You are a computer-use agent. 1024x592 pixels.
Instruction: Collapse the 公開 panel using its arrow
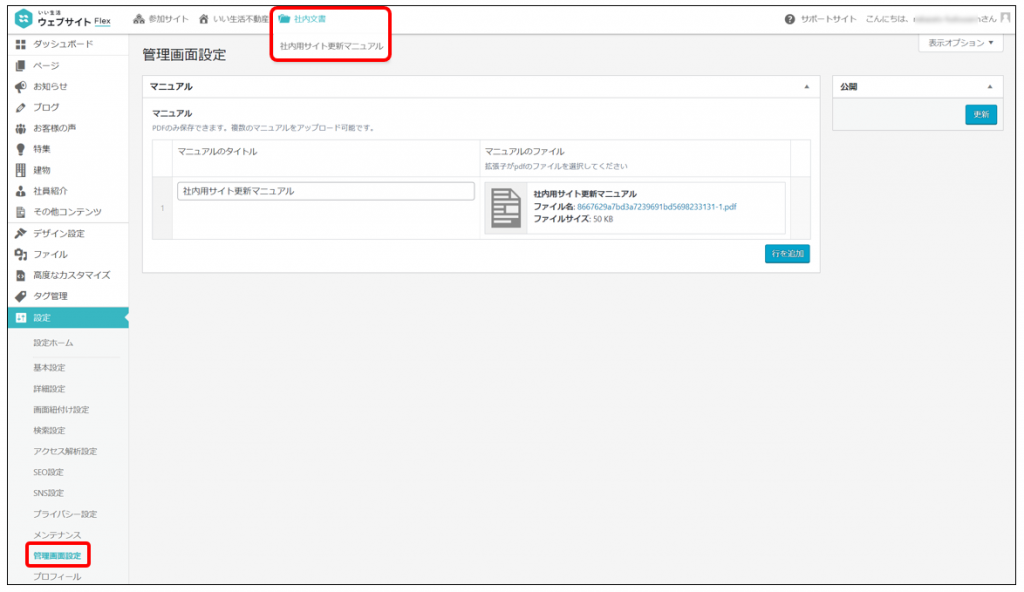[x=989, y=87]
